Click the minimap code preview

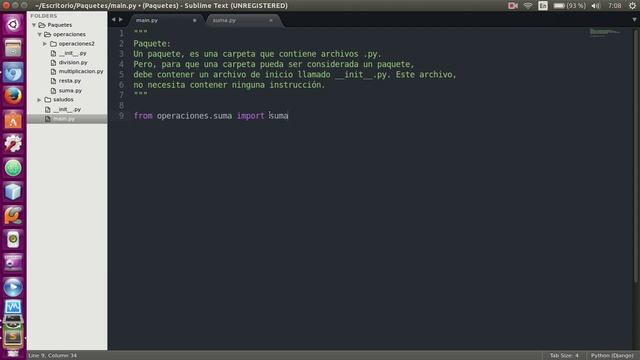pyautogui.click(x=604, y=32)
